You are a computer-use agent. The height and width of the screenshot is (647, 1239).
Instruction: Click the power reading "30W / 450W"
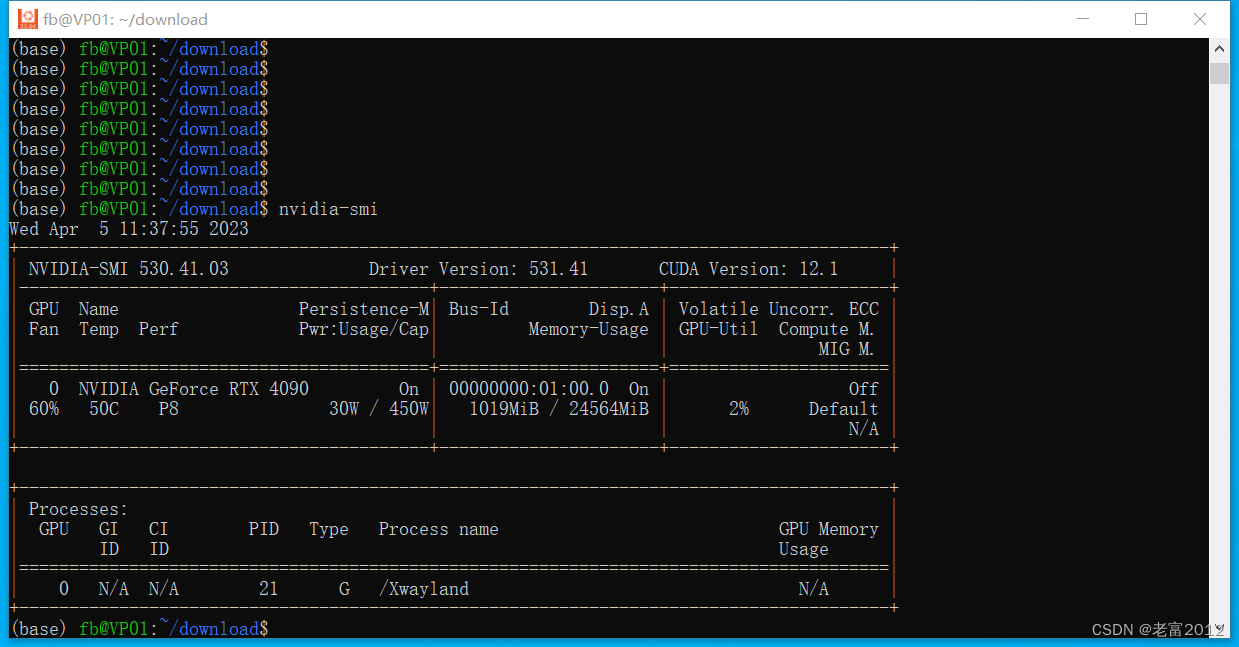(379, 409)
